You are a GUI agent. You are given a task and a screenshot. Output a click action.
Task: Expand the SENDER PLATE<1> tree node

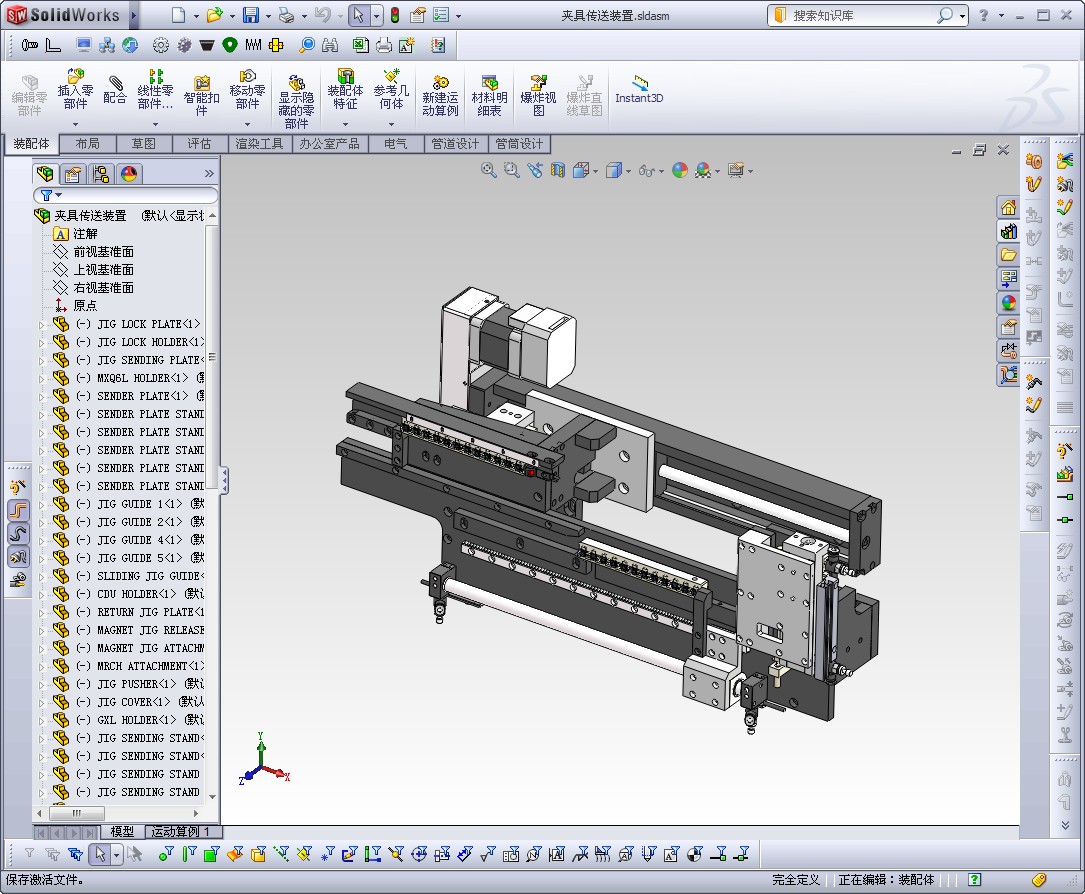point(42,396)
